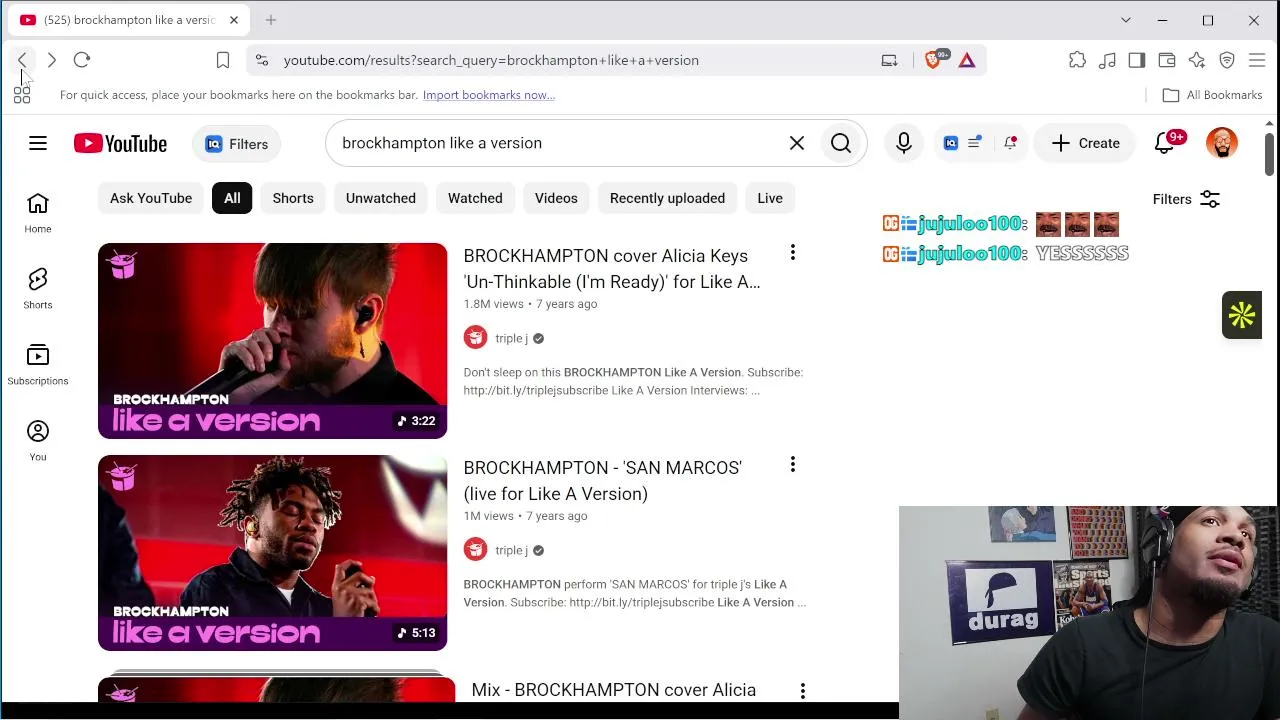Open the Brave Wallet icon
This screenshot has width=1280, height=720.
tap(1167, 60)
